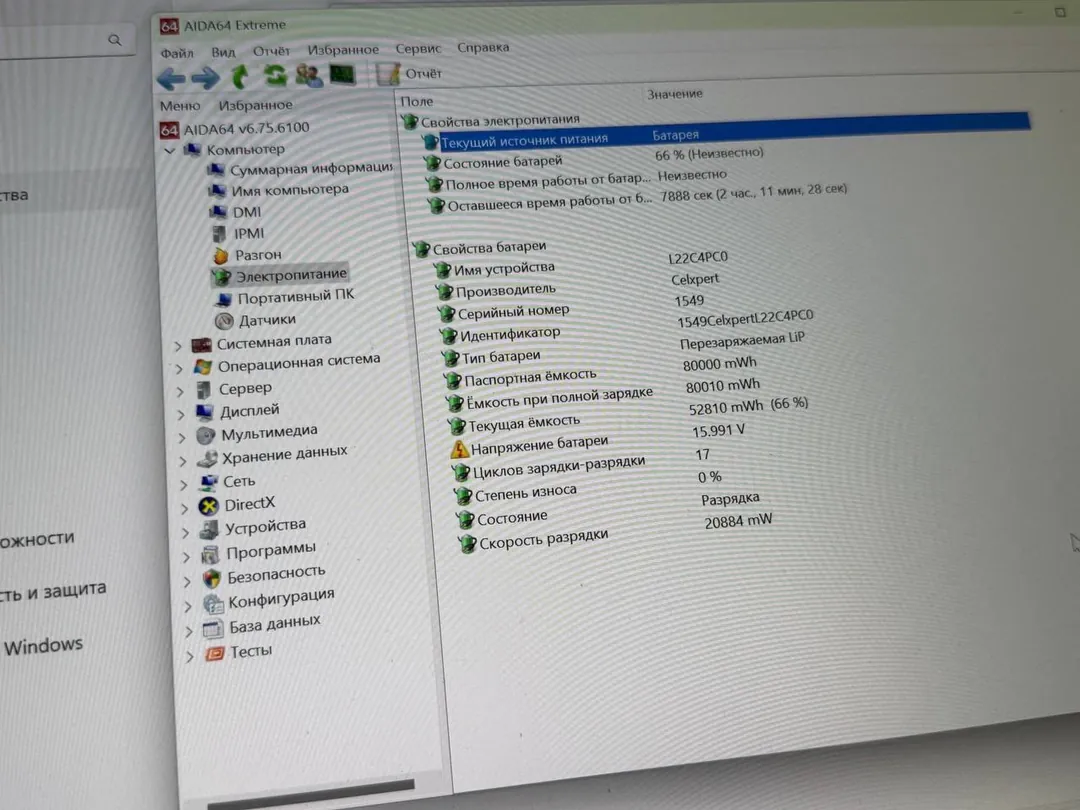Image resolution: width=1080 pixels, height=810 pixels.
Task: Click the Back arrow toolbar icon
Action: coord(171,78)
